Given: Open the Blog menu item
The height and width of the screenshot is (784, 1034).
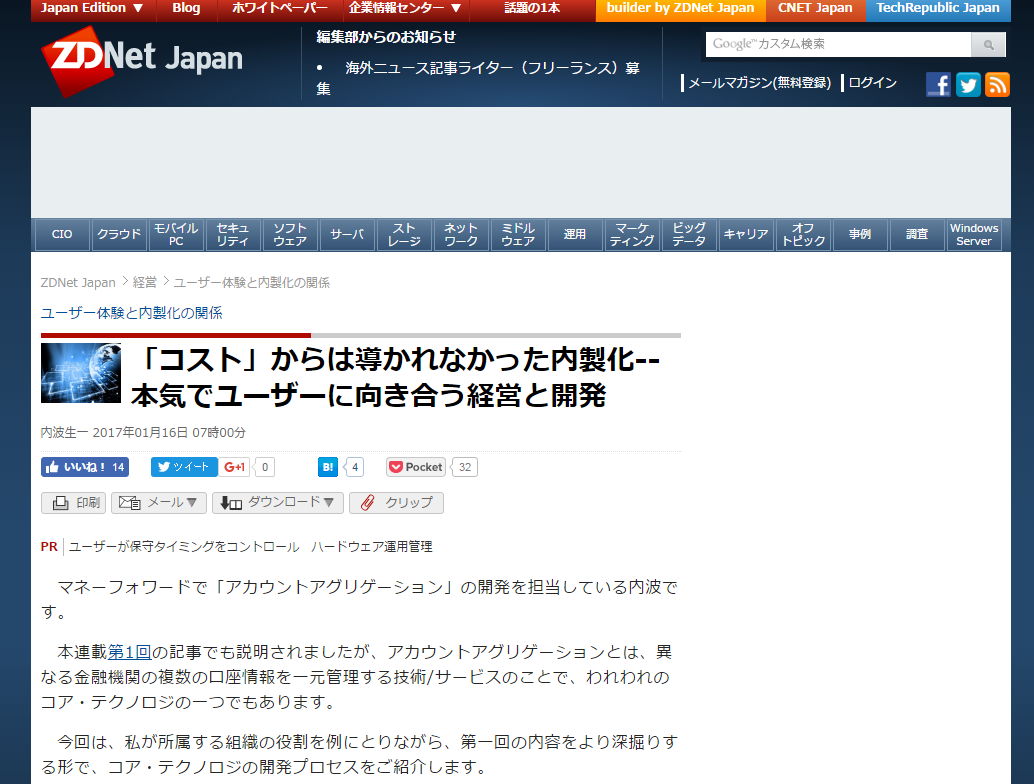Looking at the screenshot, I should tap(187, 9).
